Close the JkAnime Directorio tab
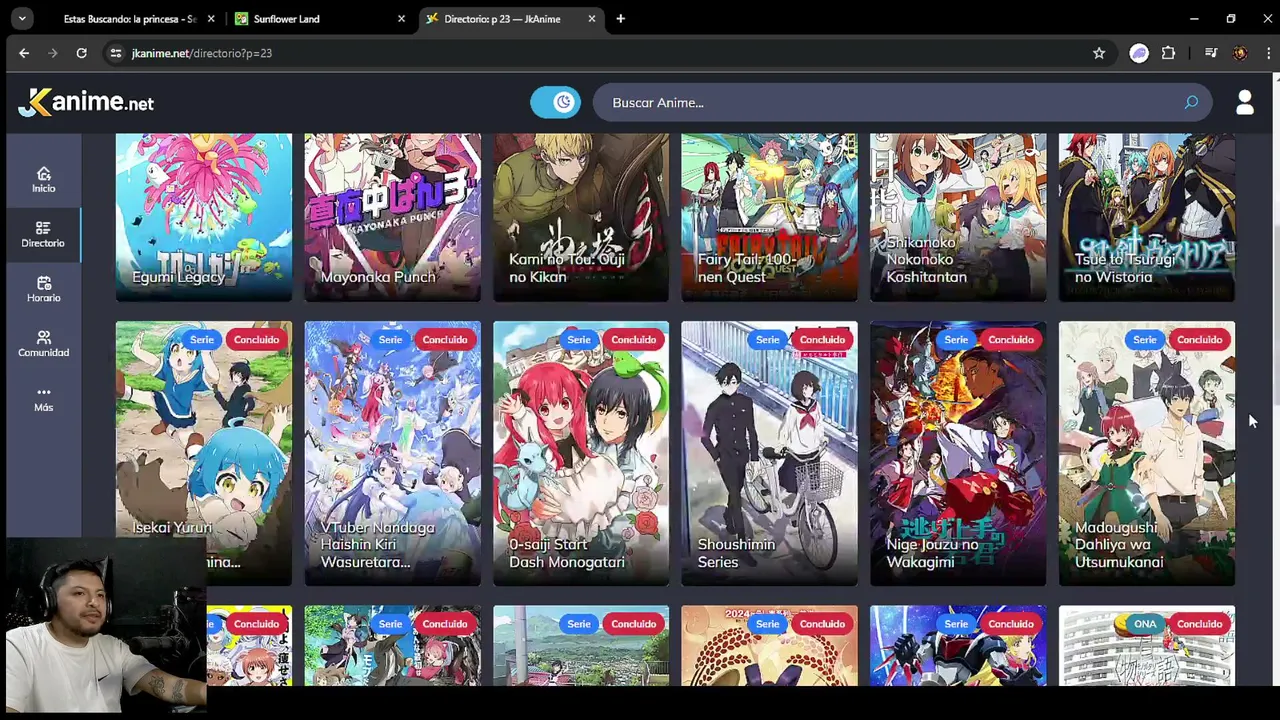Viewport: 1280px width, 720px height. pyautogui.click(x=591, y=18)
